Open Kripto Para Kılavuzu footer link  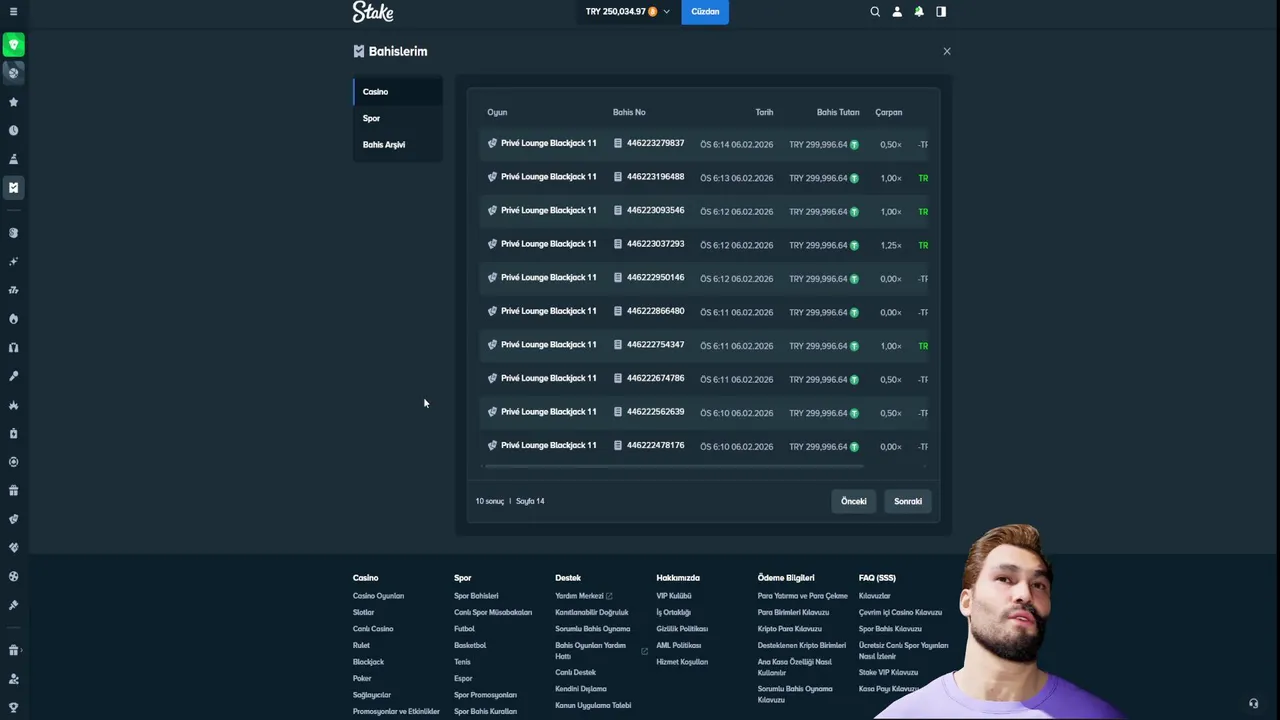click(790, 629)
